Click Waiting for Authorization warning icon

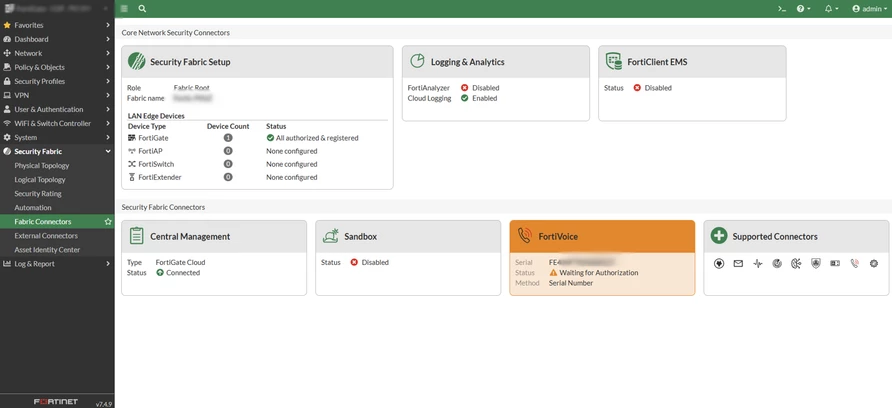pyautogui.click(x=554, y=273)
